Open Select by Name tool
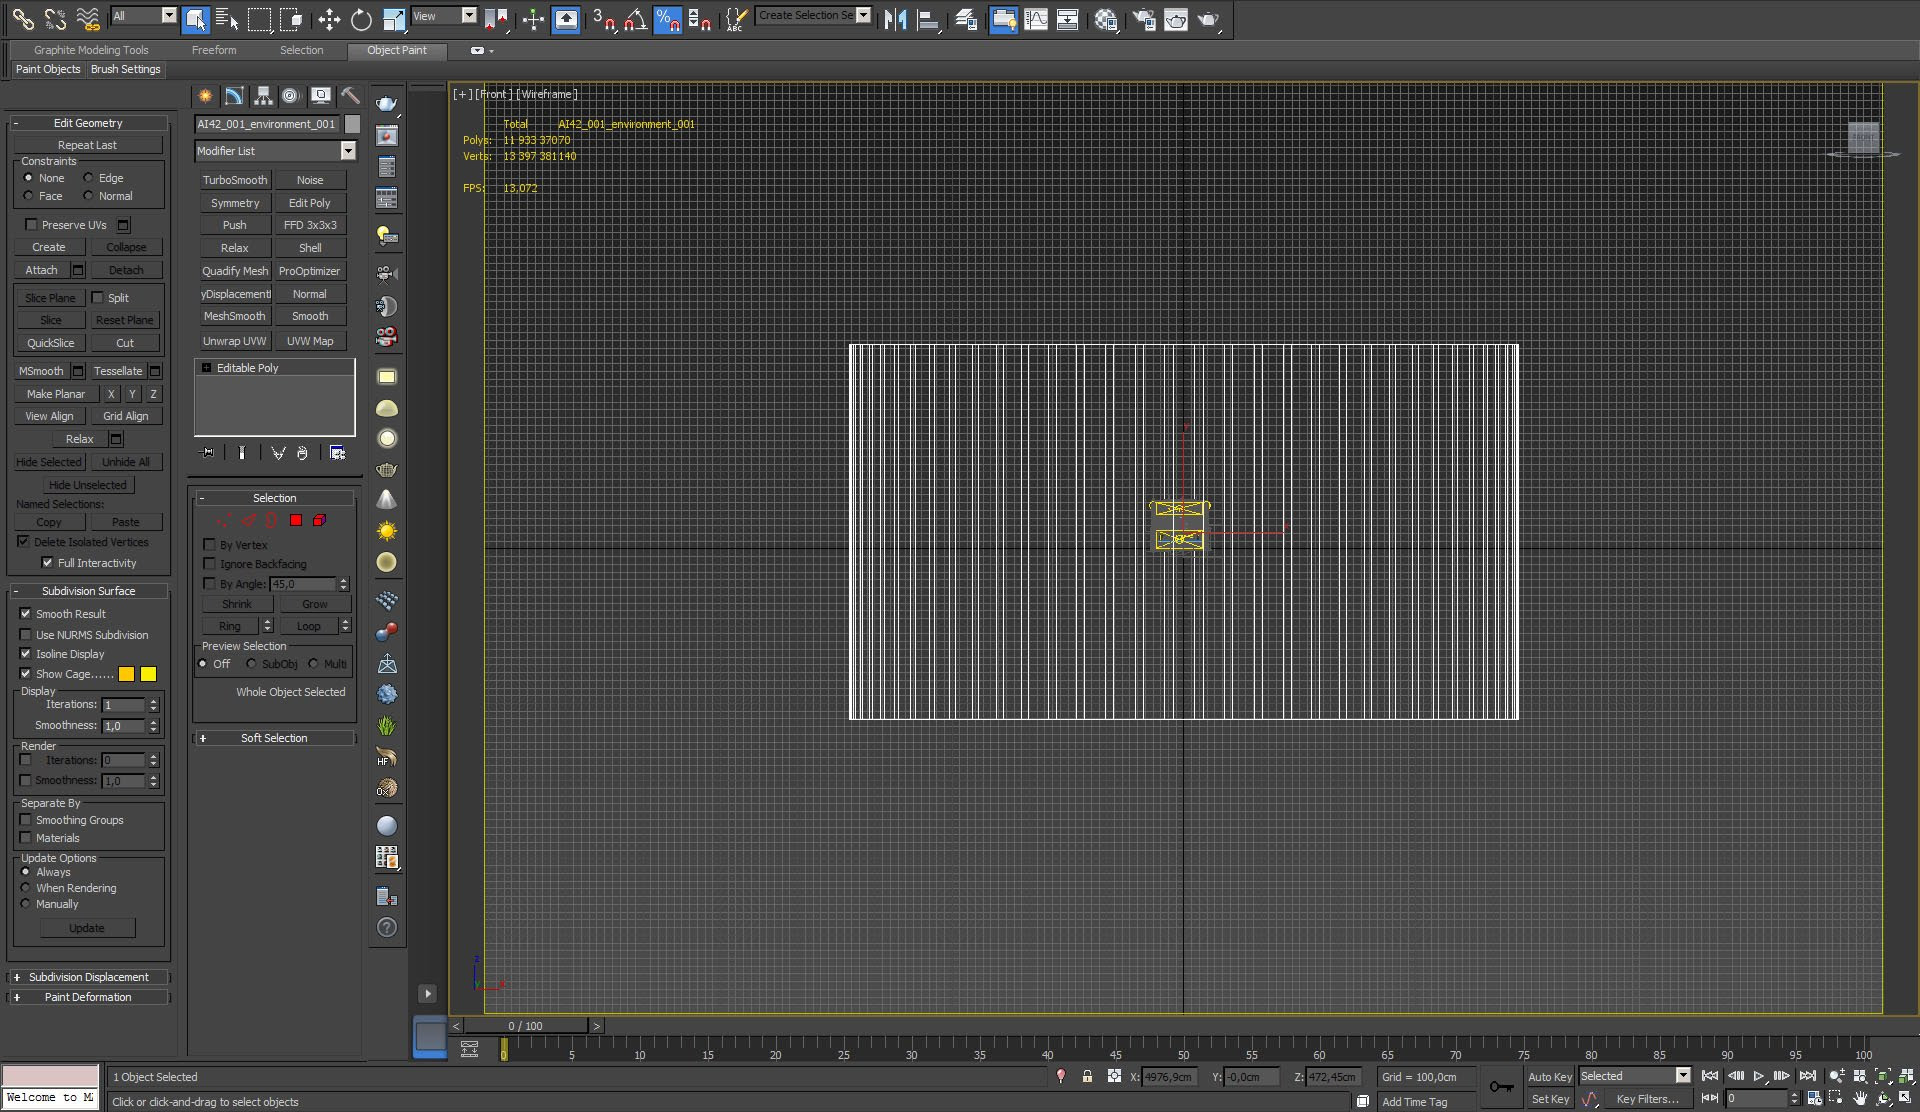 tap(227, 18)
